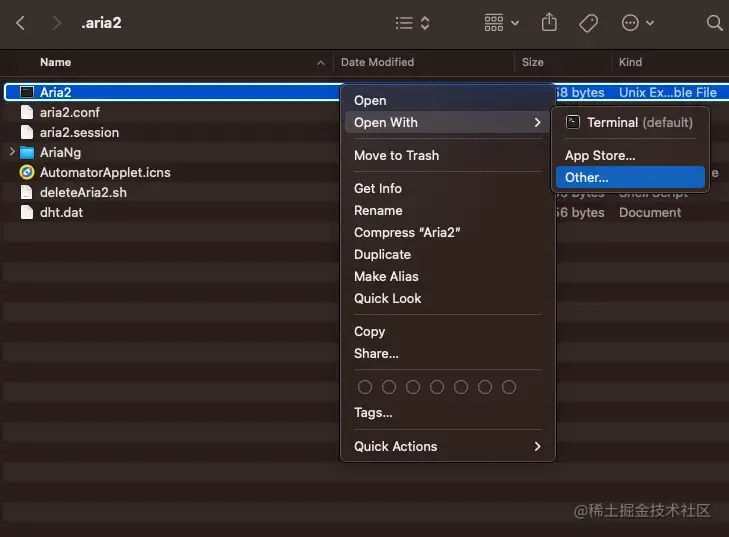729x537 pixels.
Task: Choose Tags... in the context menu
Action: [448, 412]
